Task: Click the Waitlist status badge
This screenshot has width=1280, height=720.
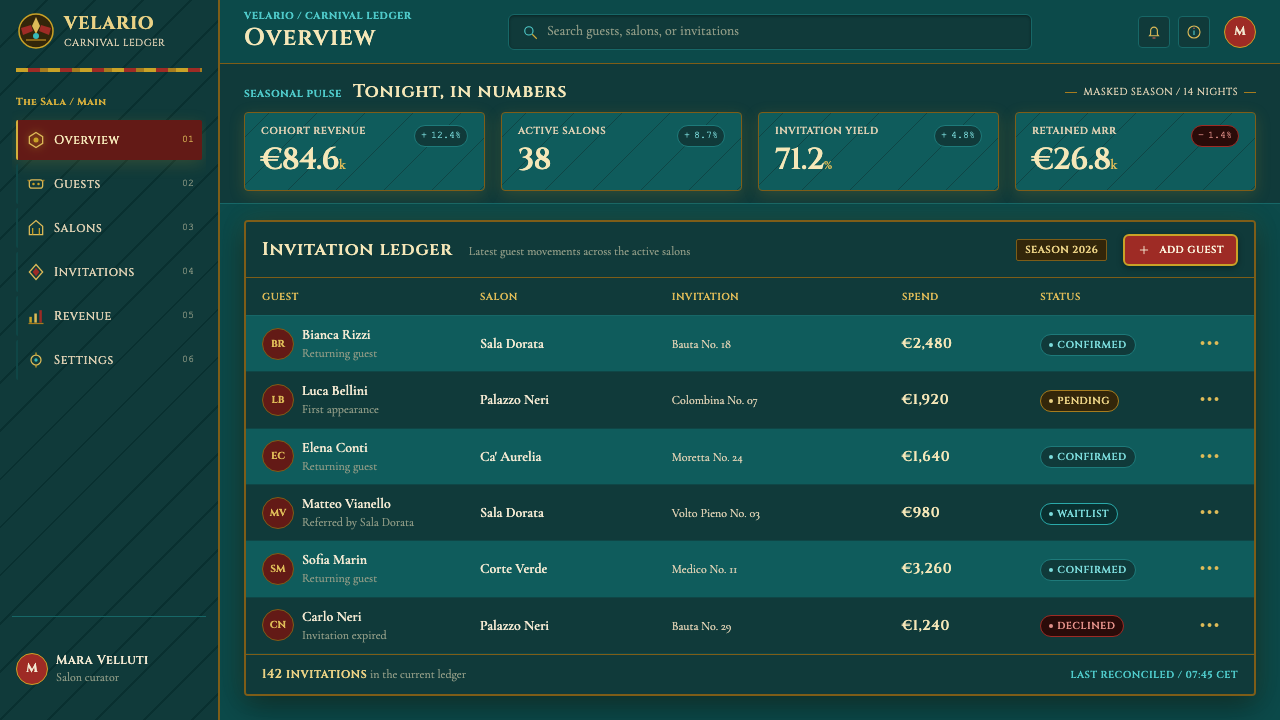Action: point(1079,514)
